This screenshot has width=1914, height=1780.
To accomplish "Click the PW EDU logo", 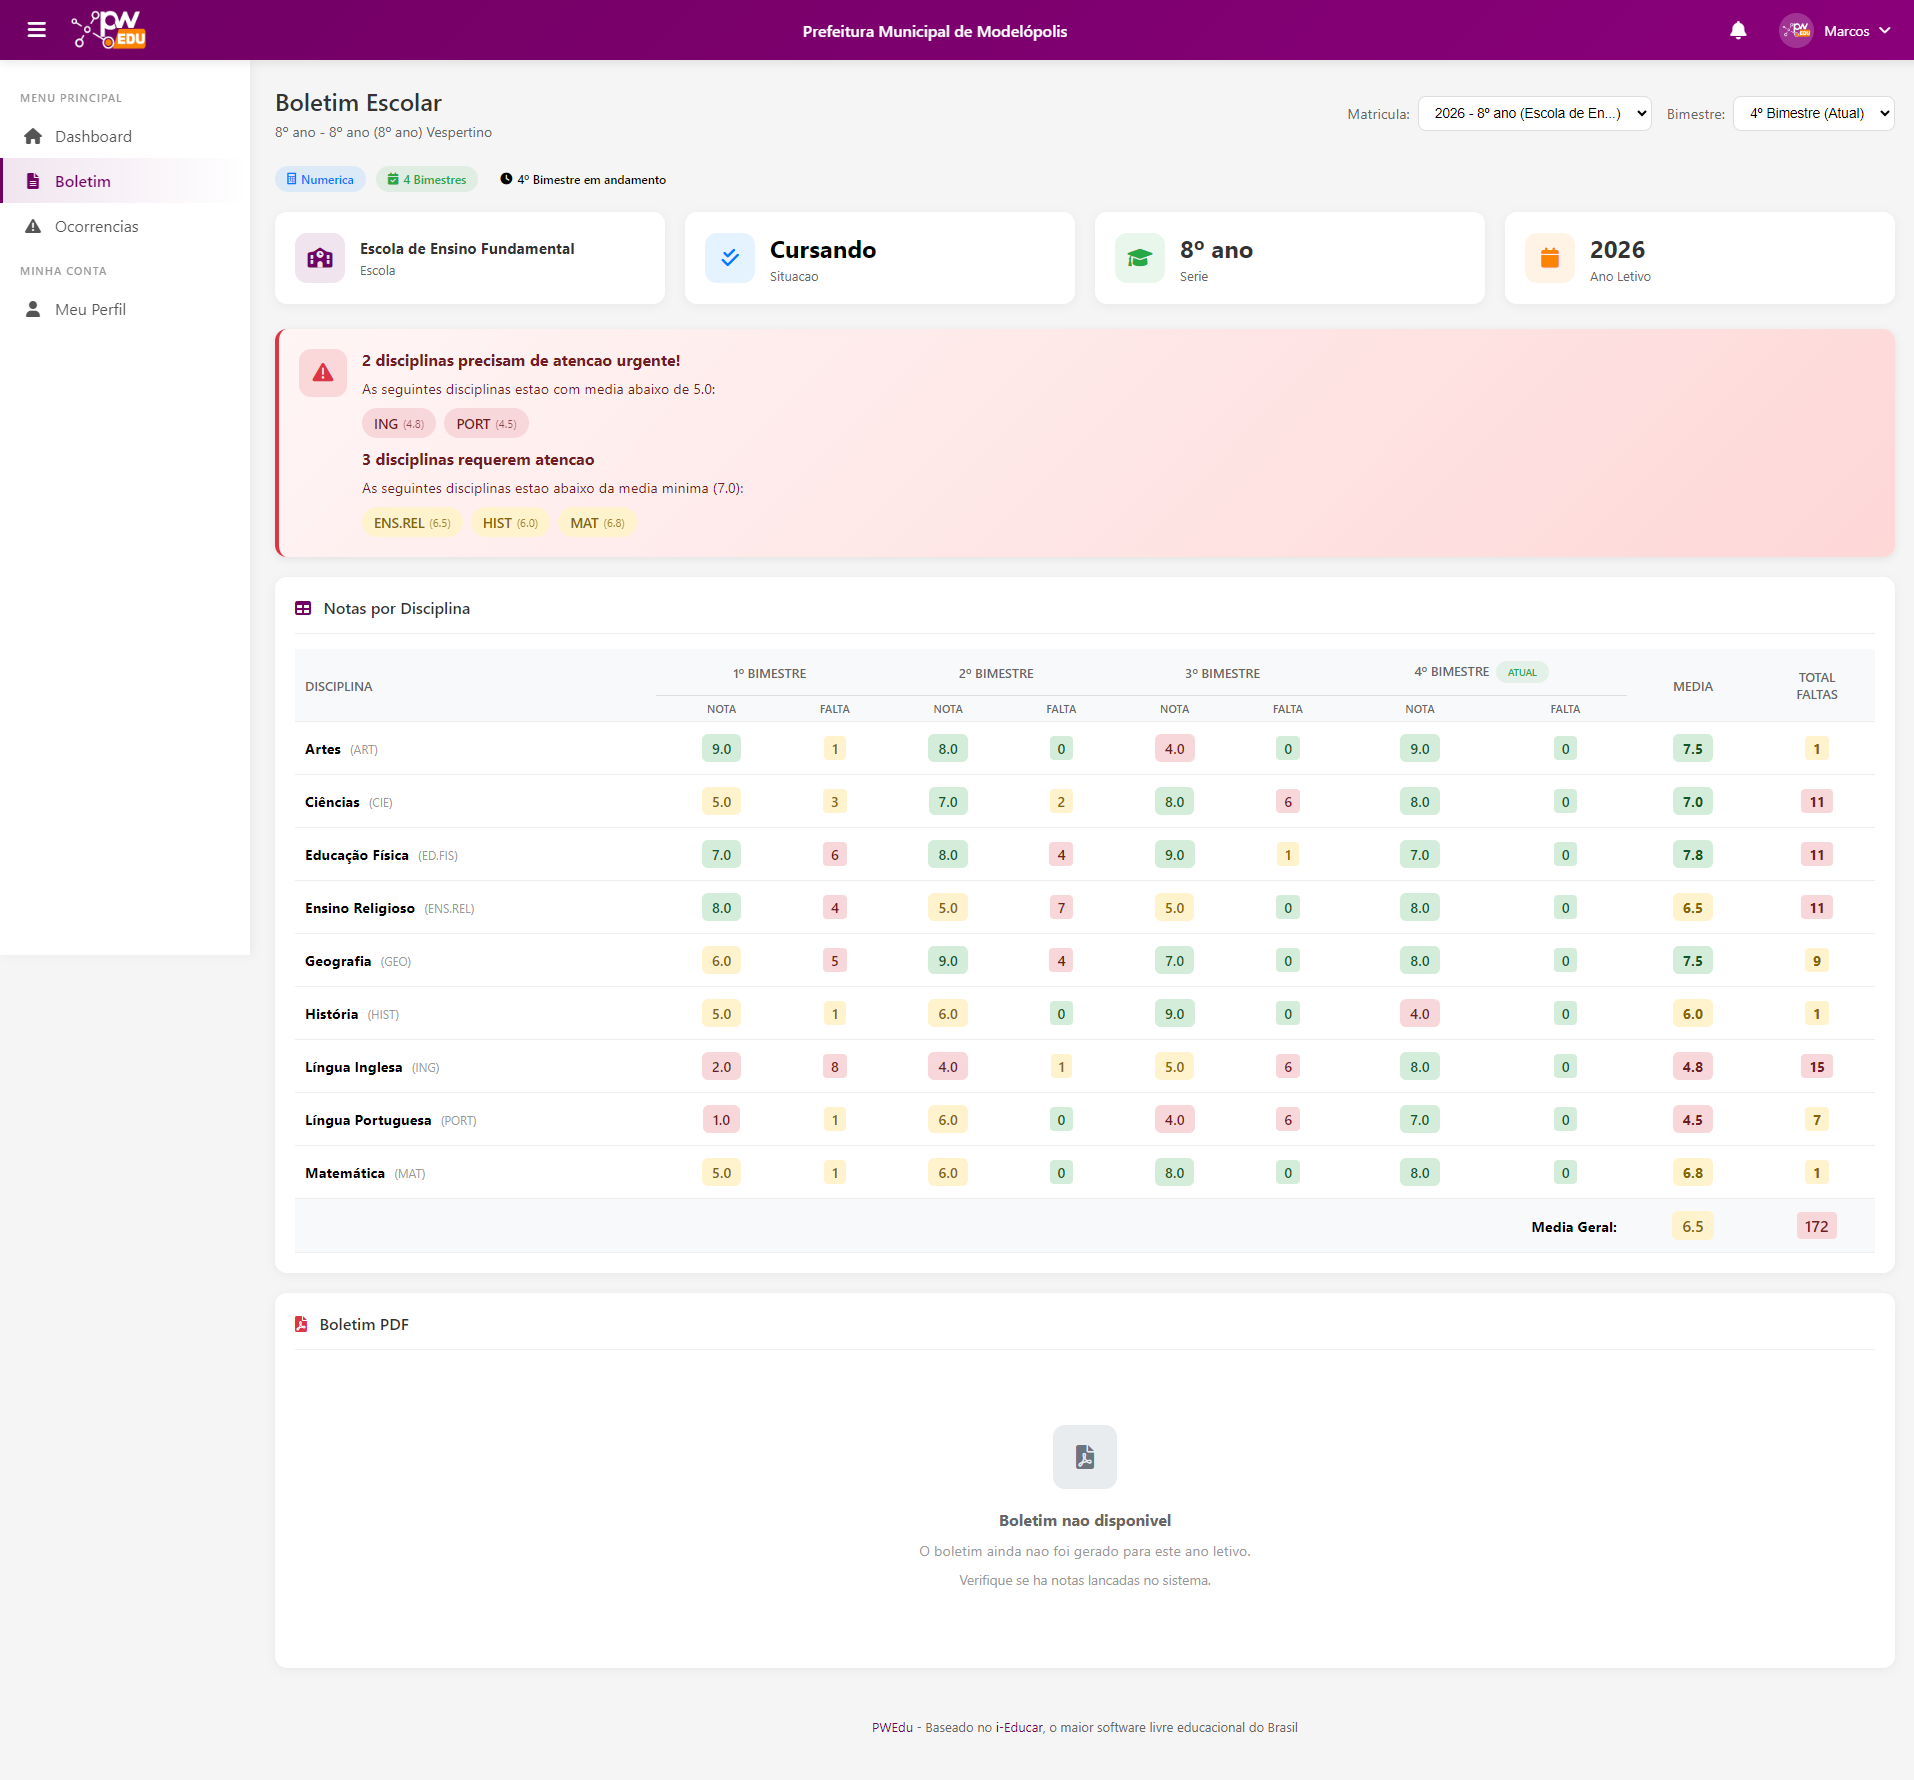I will (109, 30).
